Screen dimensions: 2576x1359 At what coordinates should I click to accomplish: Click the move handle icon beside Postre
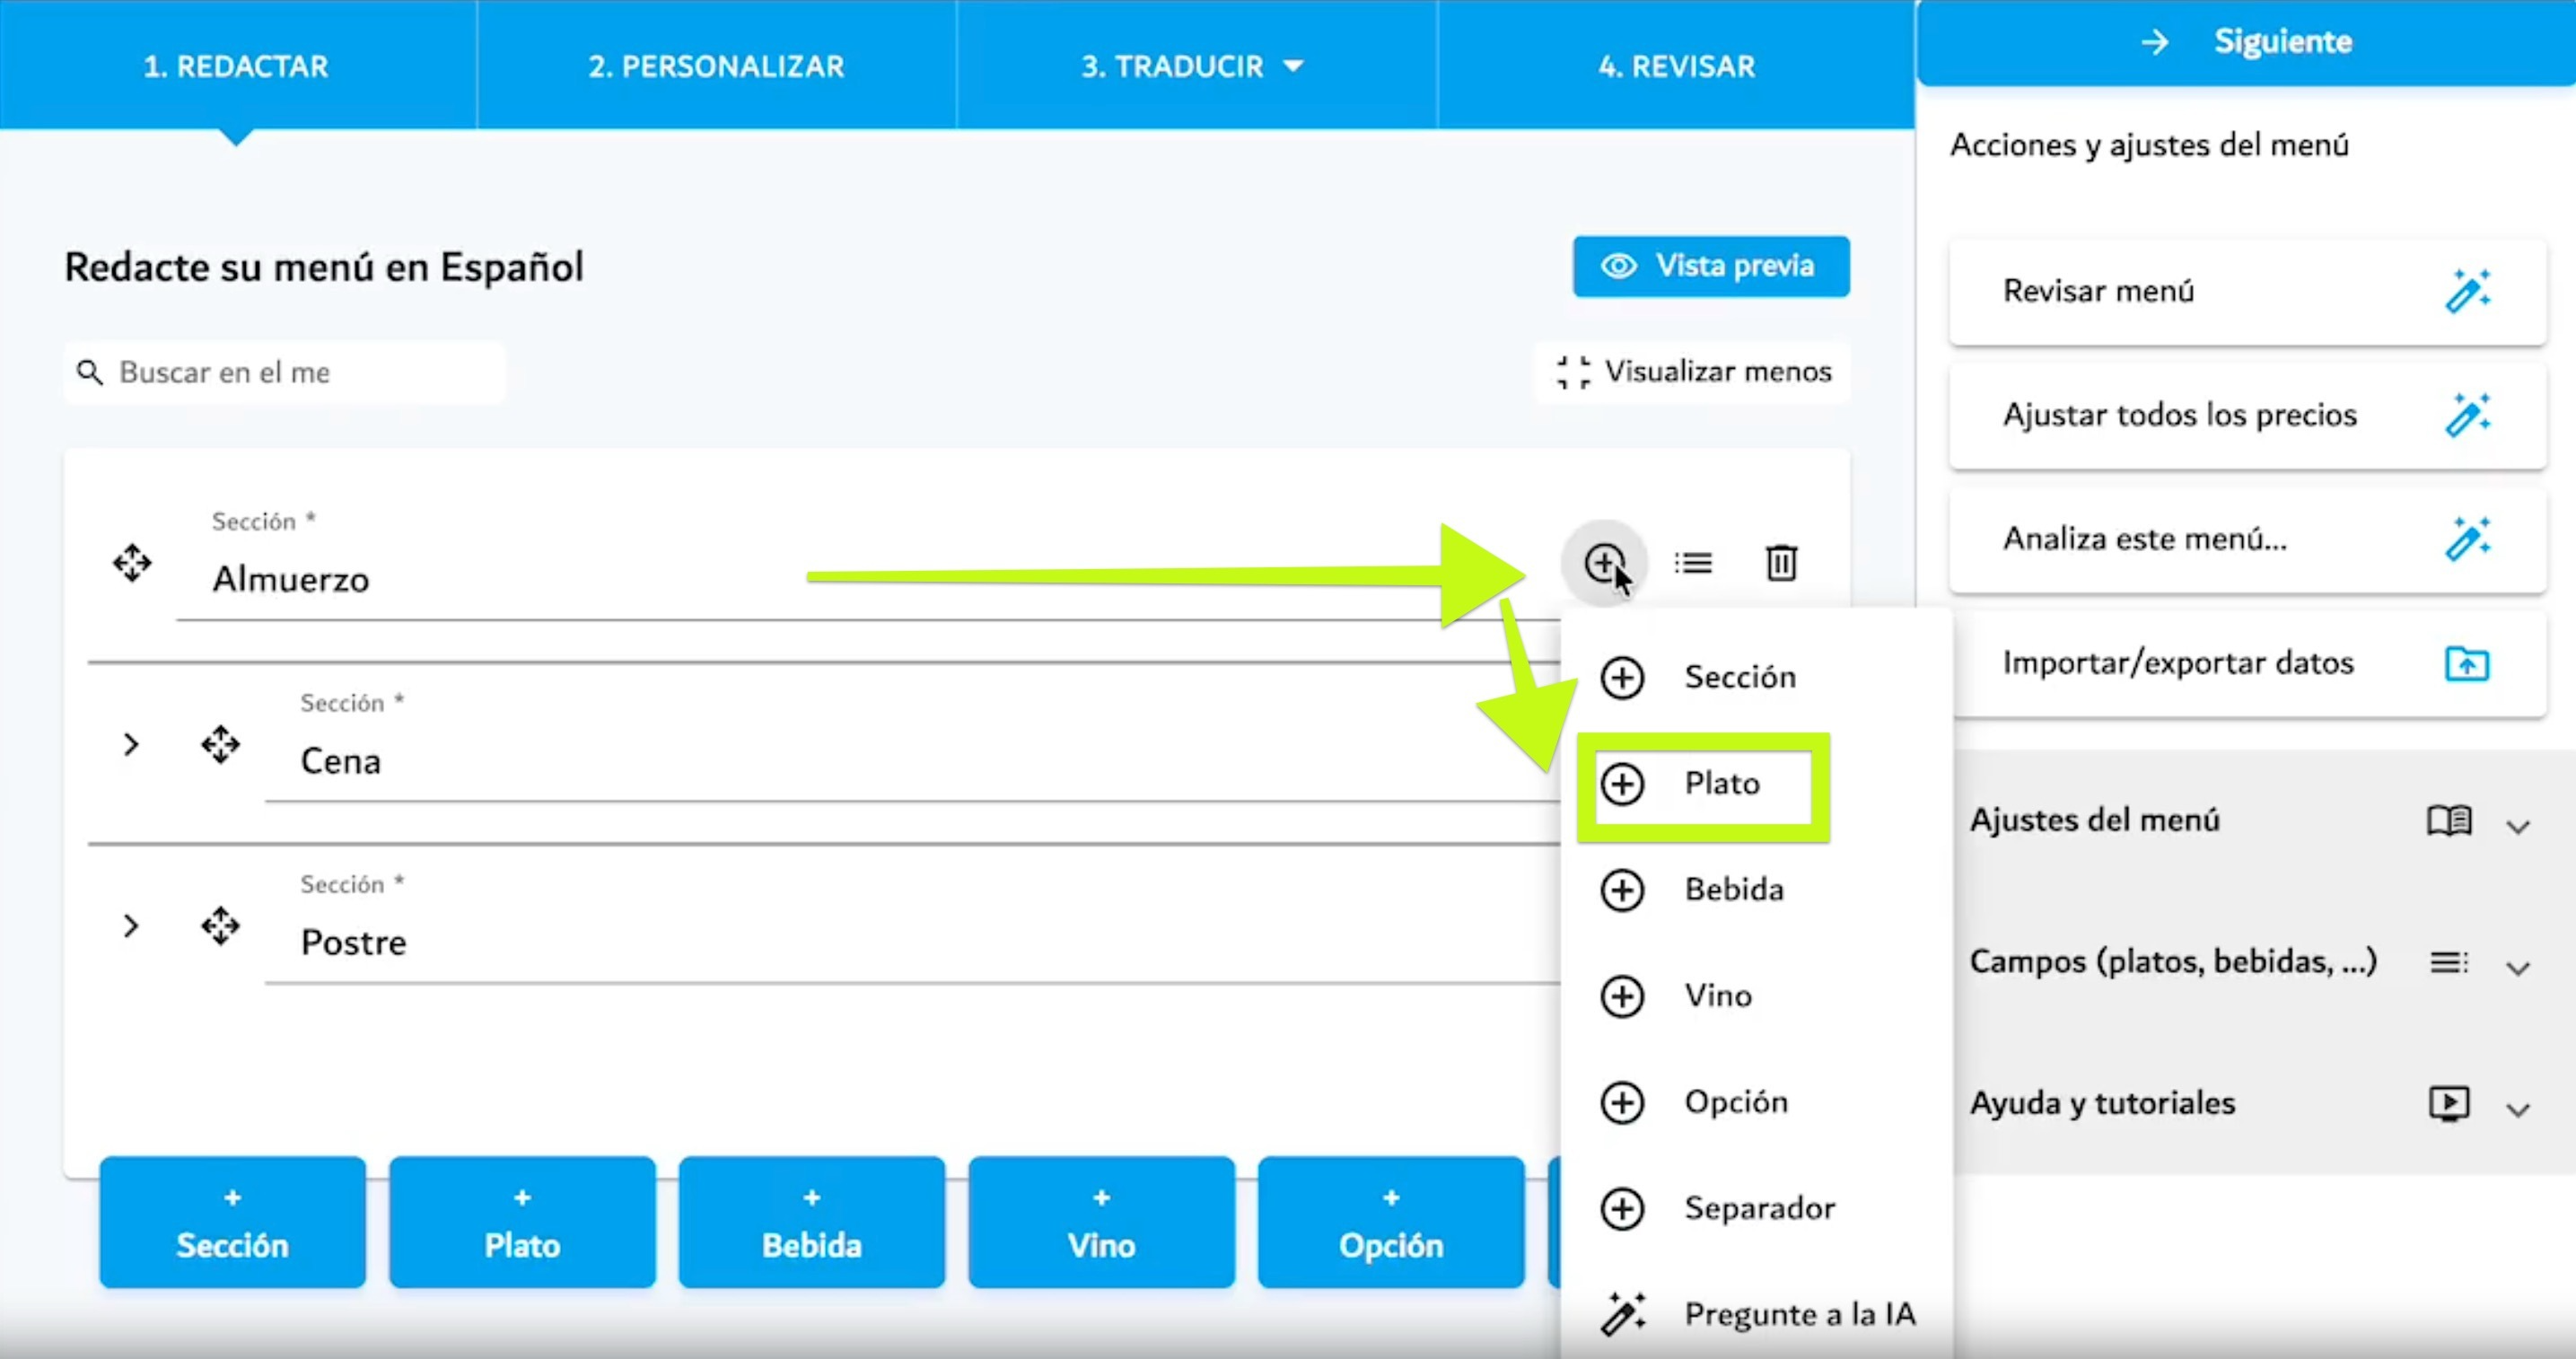tap(220, 926)
